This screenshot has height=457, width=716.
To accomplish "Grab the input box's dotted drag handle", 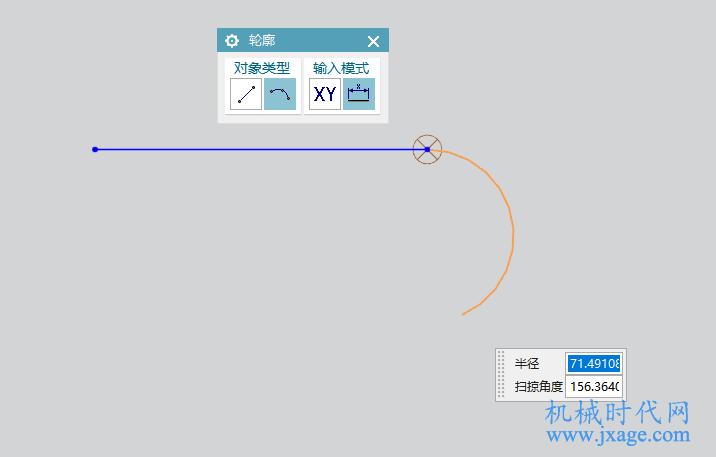I will 501,374.
